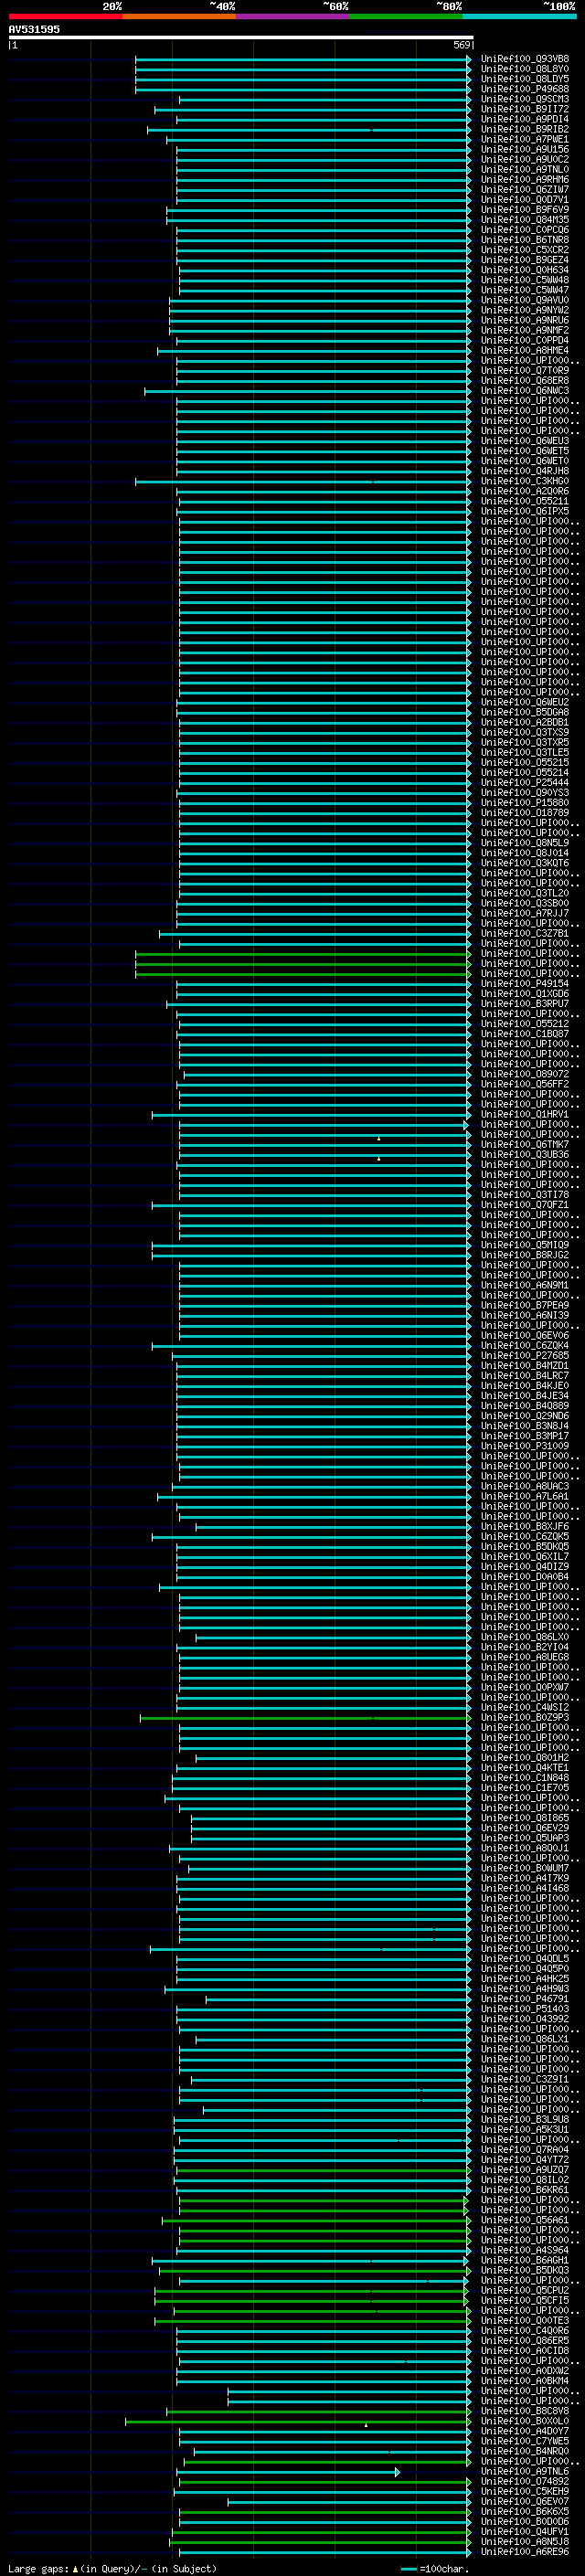Select hit label UniRef100_A8HME4
The image size is (585, 2576).
tap(524, 351)
